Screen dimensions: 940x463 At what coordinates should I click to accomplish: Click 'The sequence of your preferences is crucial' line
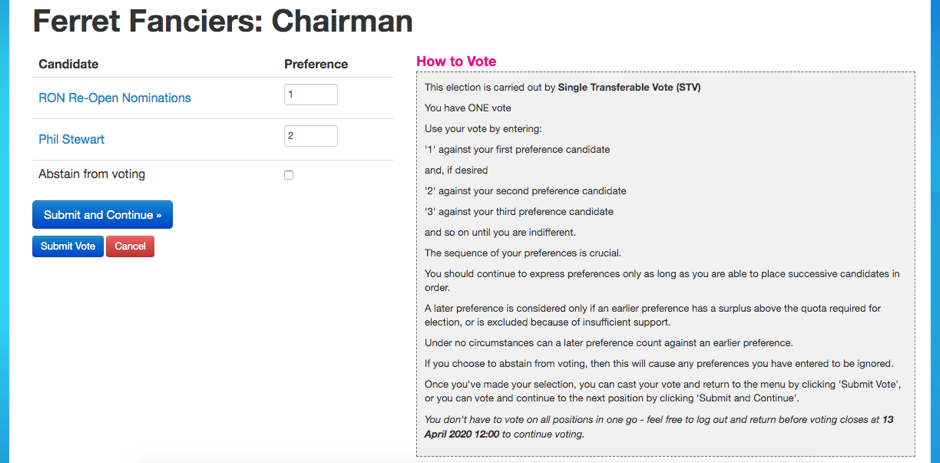point(522,253)
